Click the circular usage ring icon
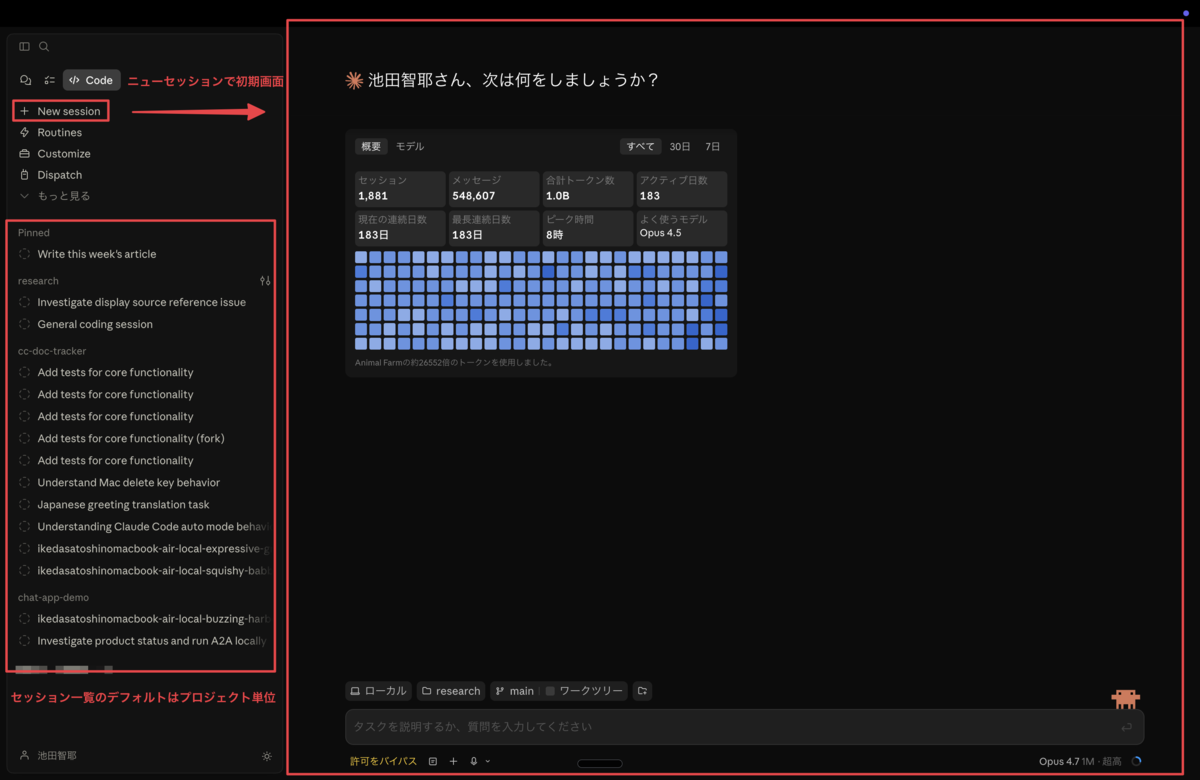Screen dimensions: 1200x780 [1136, 761]
